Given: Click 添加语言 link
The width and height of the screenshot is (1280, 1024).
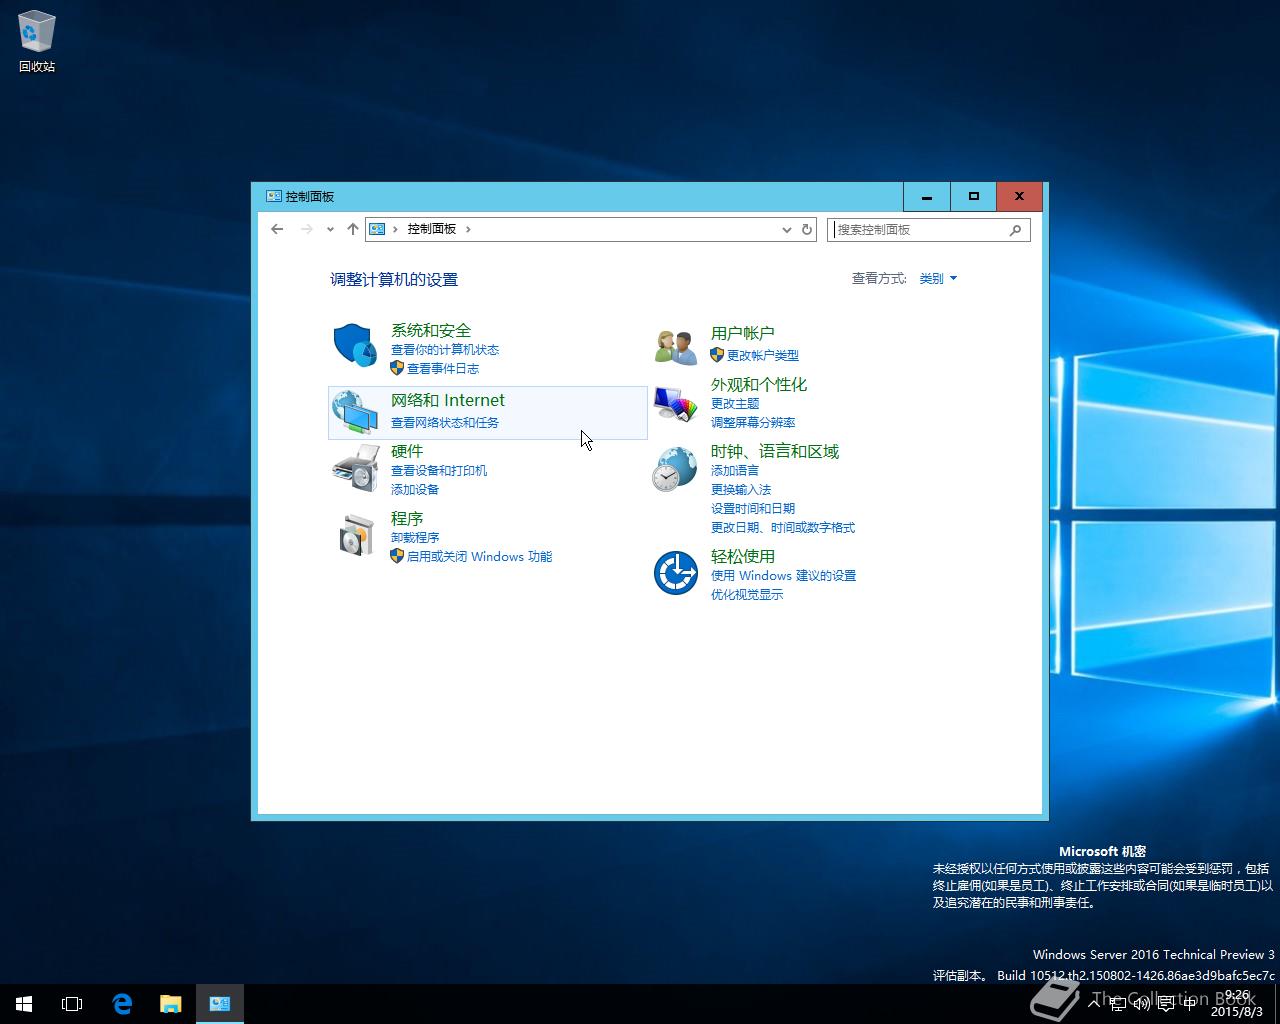Looking at the screenshot, I should coord(735,471).
